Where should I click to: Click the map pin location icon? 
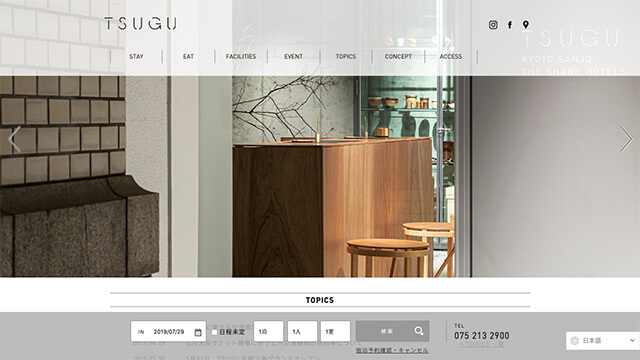coord(526,25)
